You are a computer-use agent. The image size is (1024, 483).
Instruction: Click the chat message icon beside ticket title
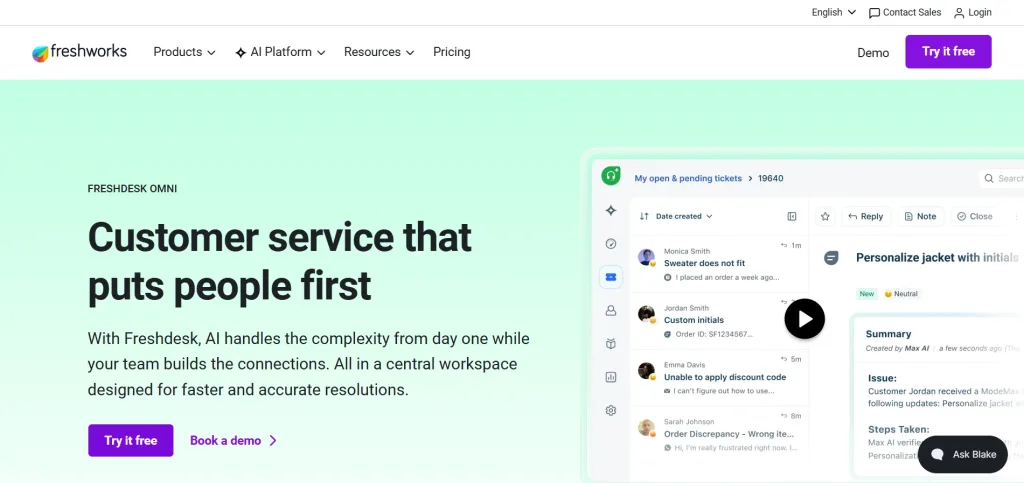(831, 258)
